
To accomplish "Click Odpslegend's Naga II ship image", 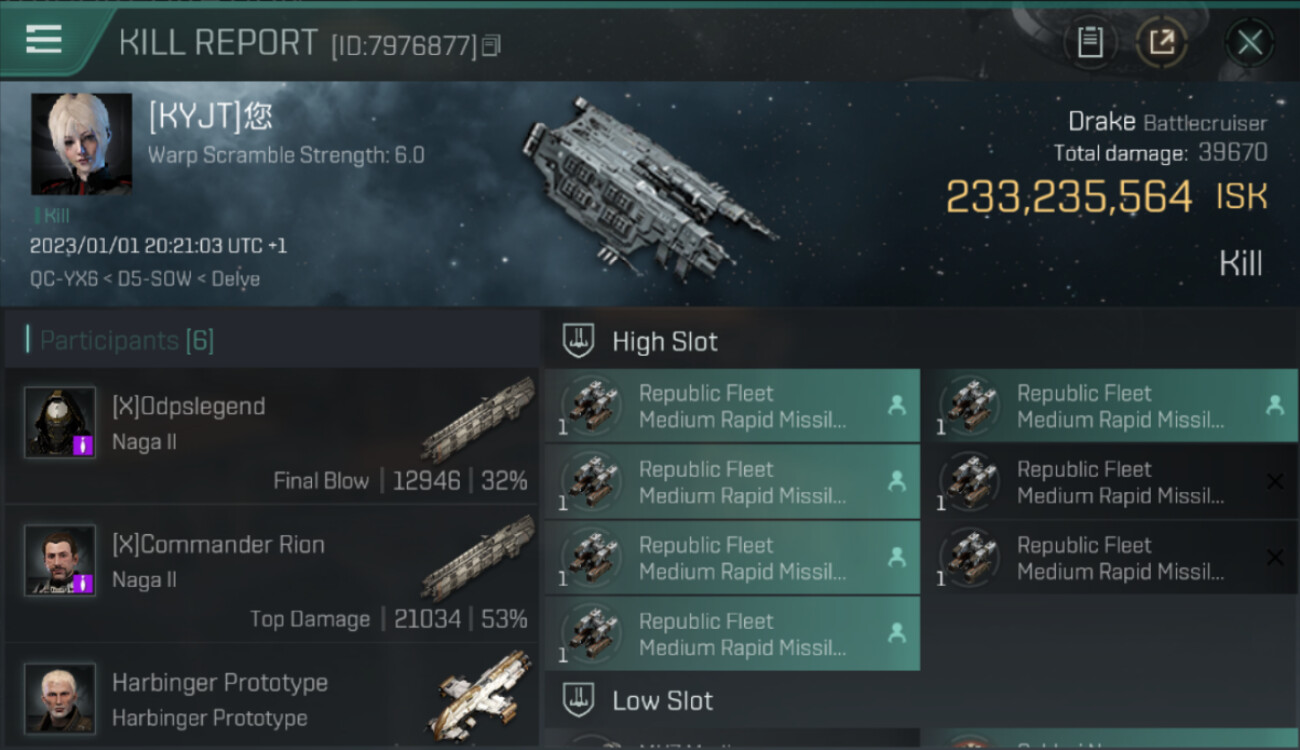I will (x=478, y=420).
